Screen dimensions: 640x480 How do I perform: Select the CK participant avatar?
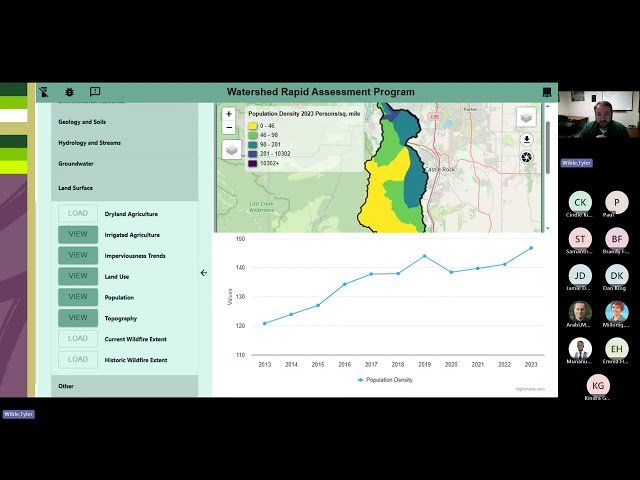580,202
